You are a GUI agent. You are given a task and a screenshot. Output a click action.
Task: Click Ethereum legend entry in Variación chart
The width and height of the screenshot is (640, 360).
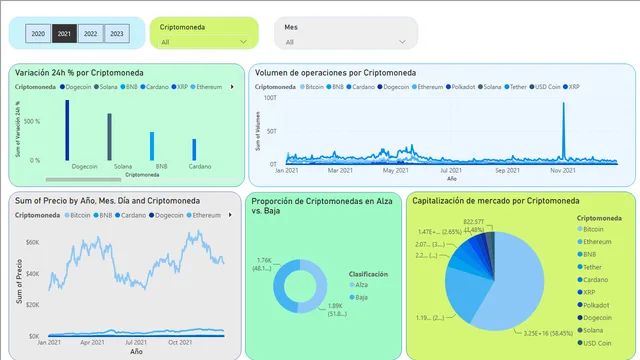tap(206, 87)
